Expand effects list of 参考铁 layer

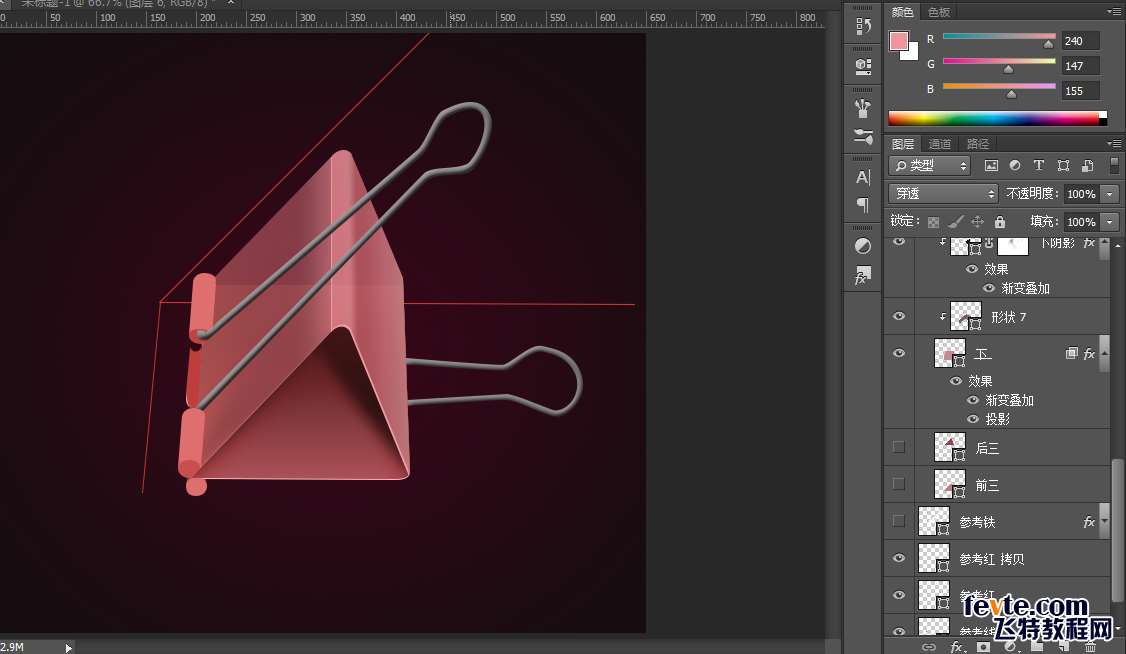1104,521
